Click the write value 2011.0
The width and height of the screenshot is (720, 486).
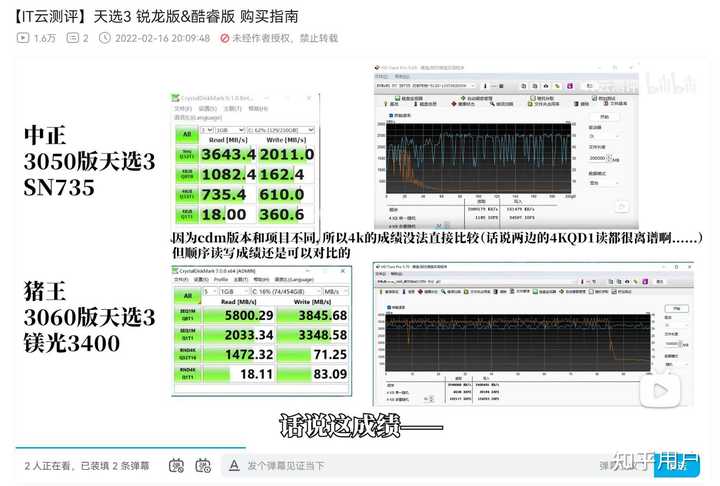[x=287, y=154]
